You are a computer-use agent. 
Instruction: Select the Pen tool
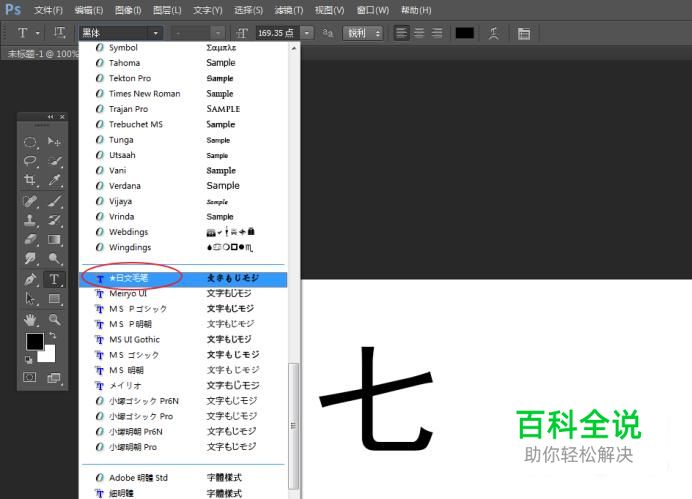pyautogui.click(x=30, y=279)
